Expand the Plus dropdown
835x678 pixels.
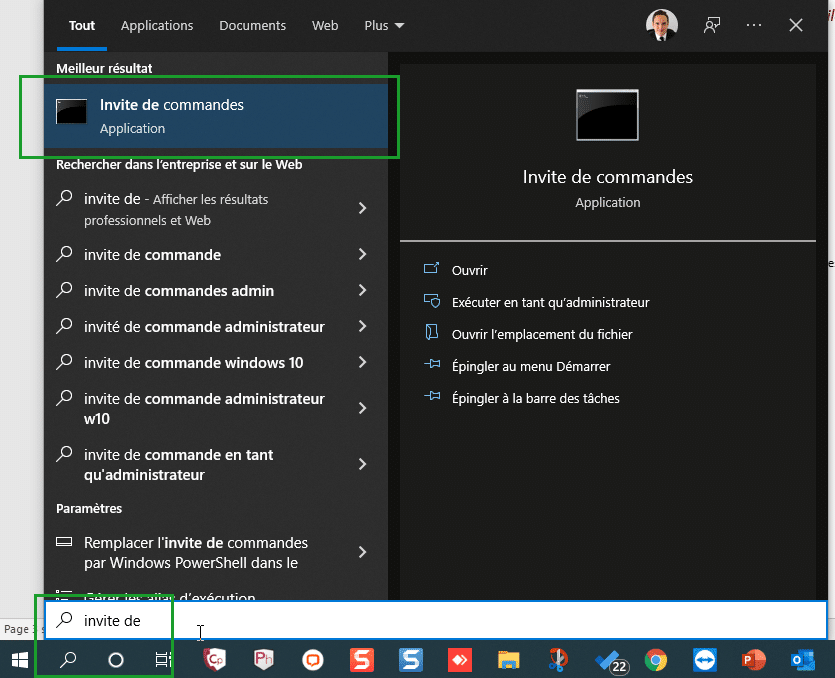point(384,26)
